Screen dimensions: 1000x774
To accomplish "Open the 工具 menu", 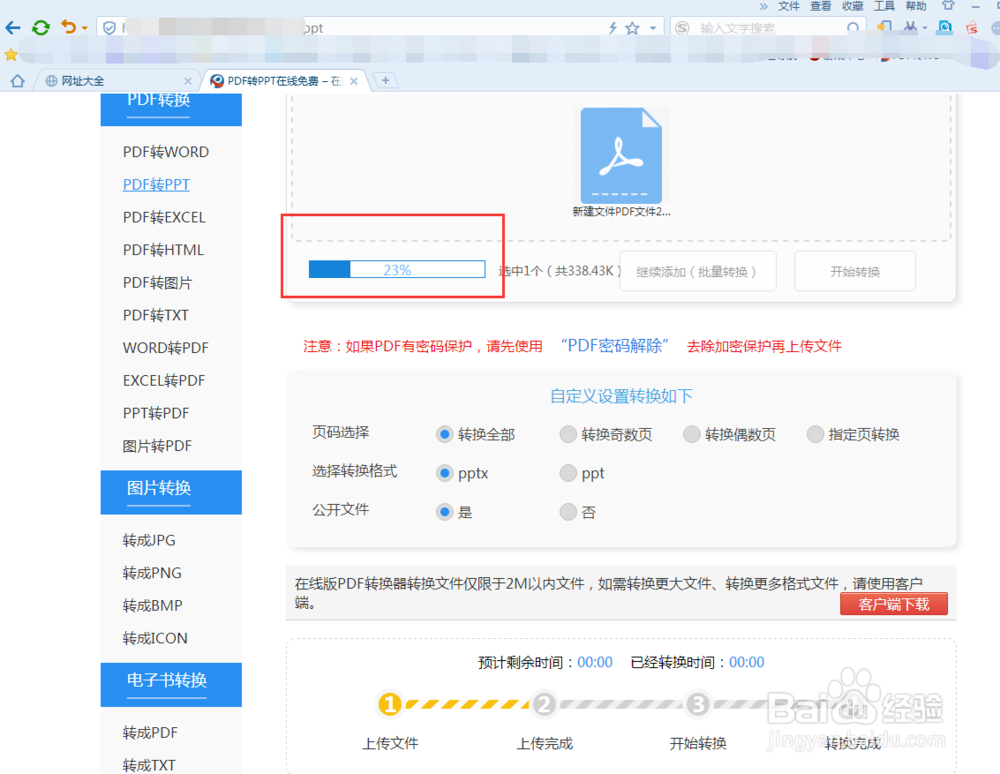I will 884,6.
